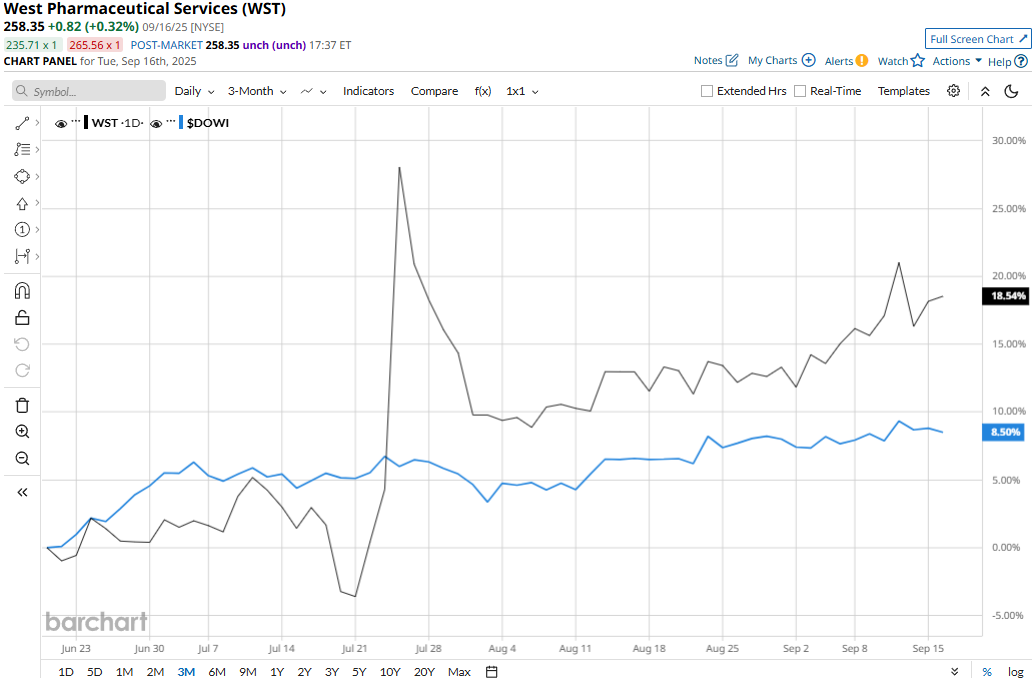1032x678 pixels.
Task: Toggle $DOWI series visibility eye
Action: pos(156,123)
